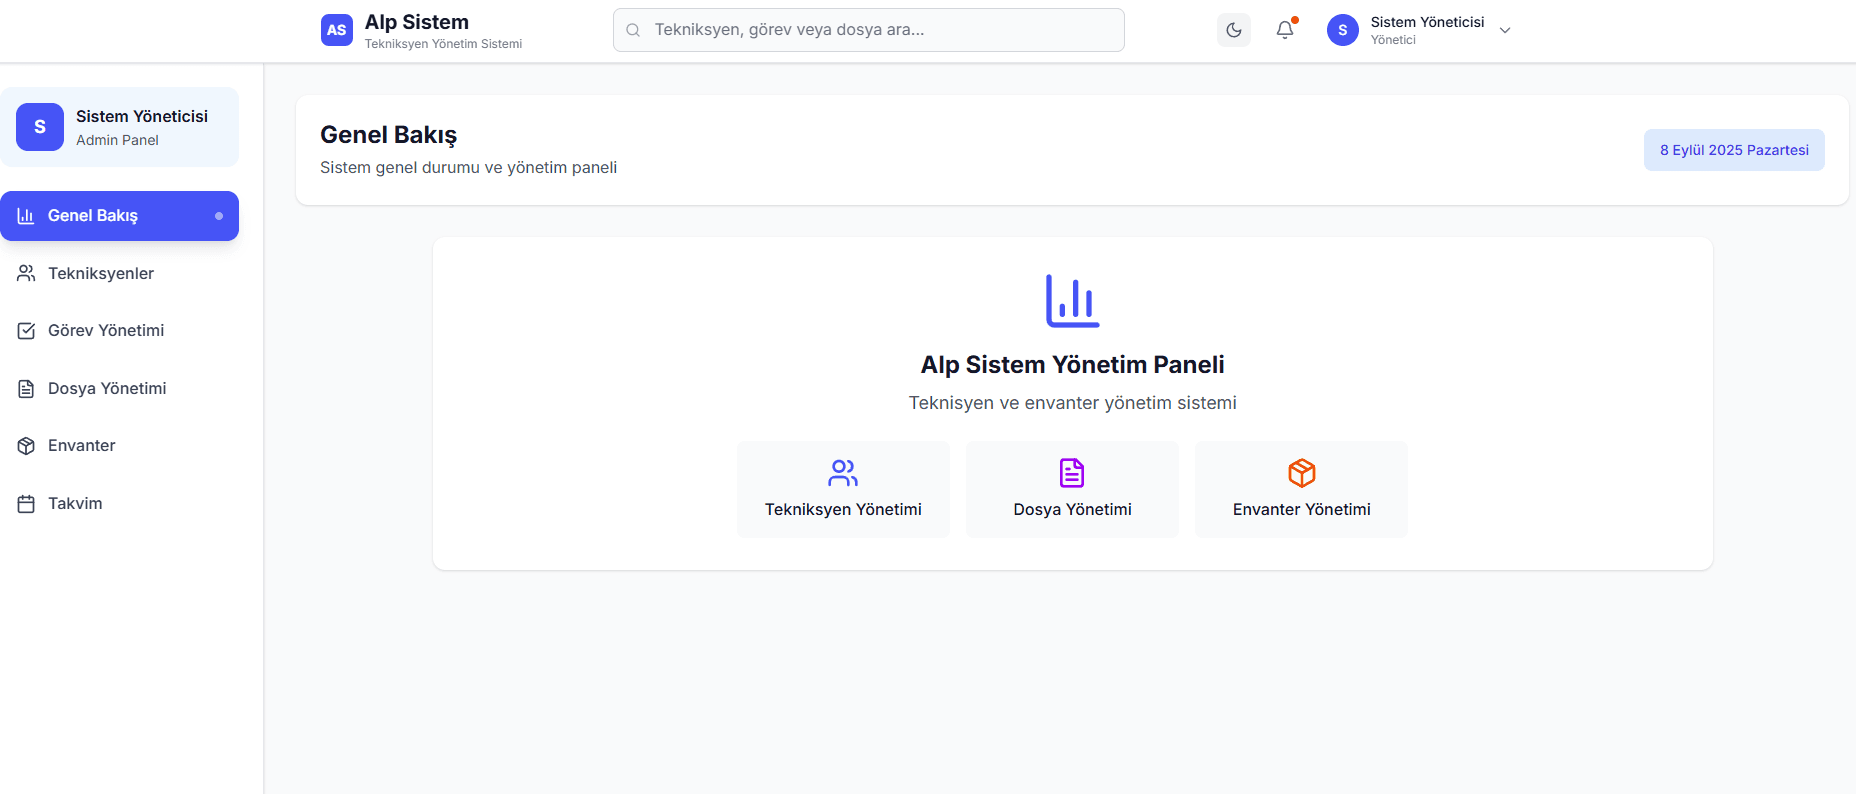Click the Sistem Yöneticisi Admin Panel sidebar card
Screen dimensions: 1856x794
[119, 127]
